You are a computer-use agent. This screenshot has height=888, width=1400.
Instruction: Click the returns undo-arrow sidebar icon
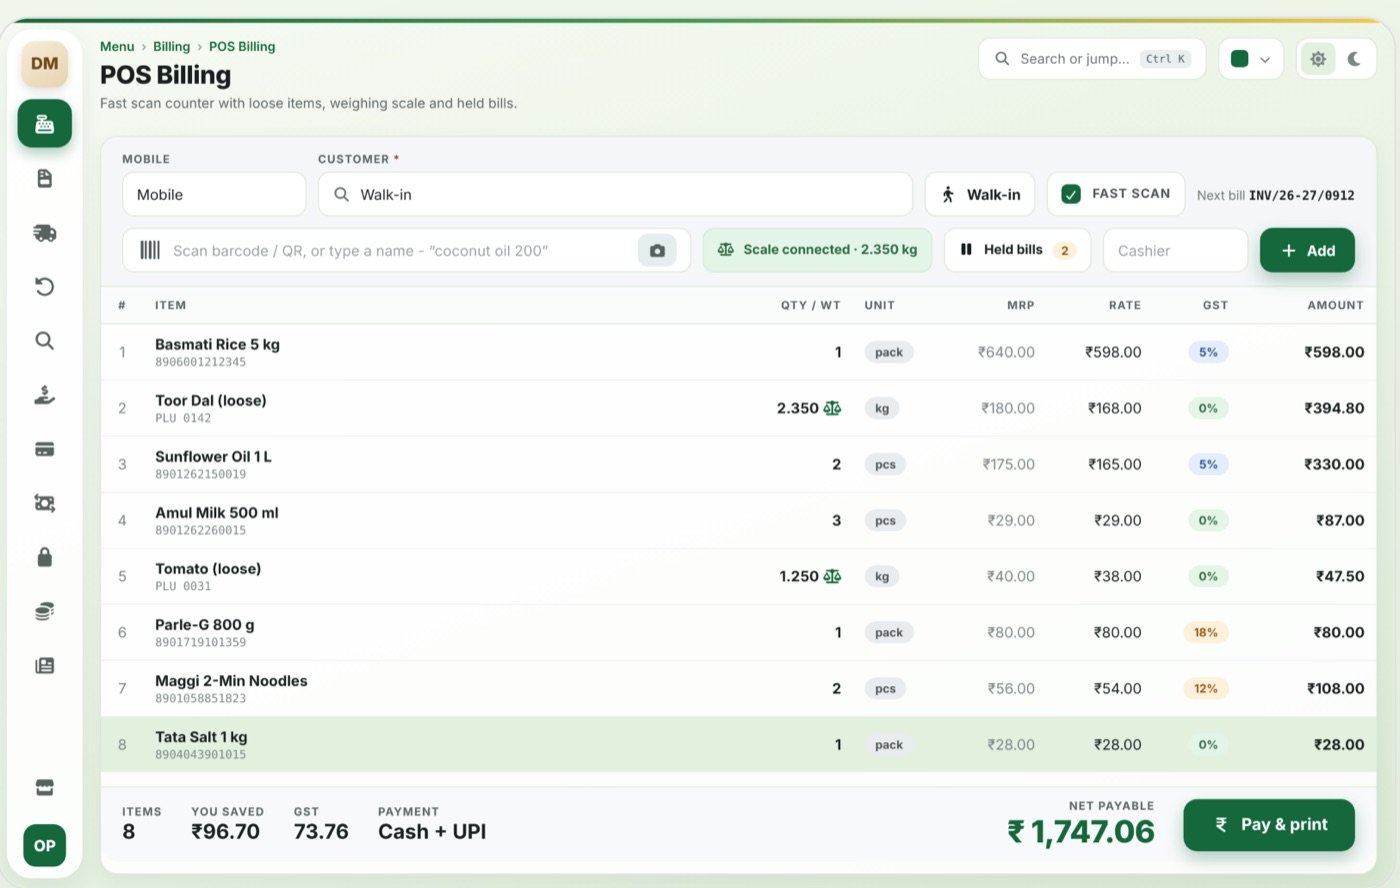pos(44,287)
